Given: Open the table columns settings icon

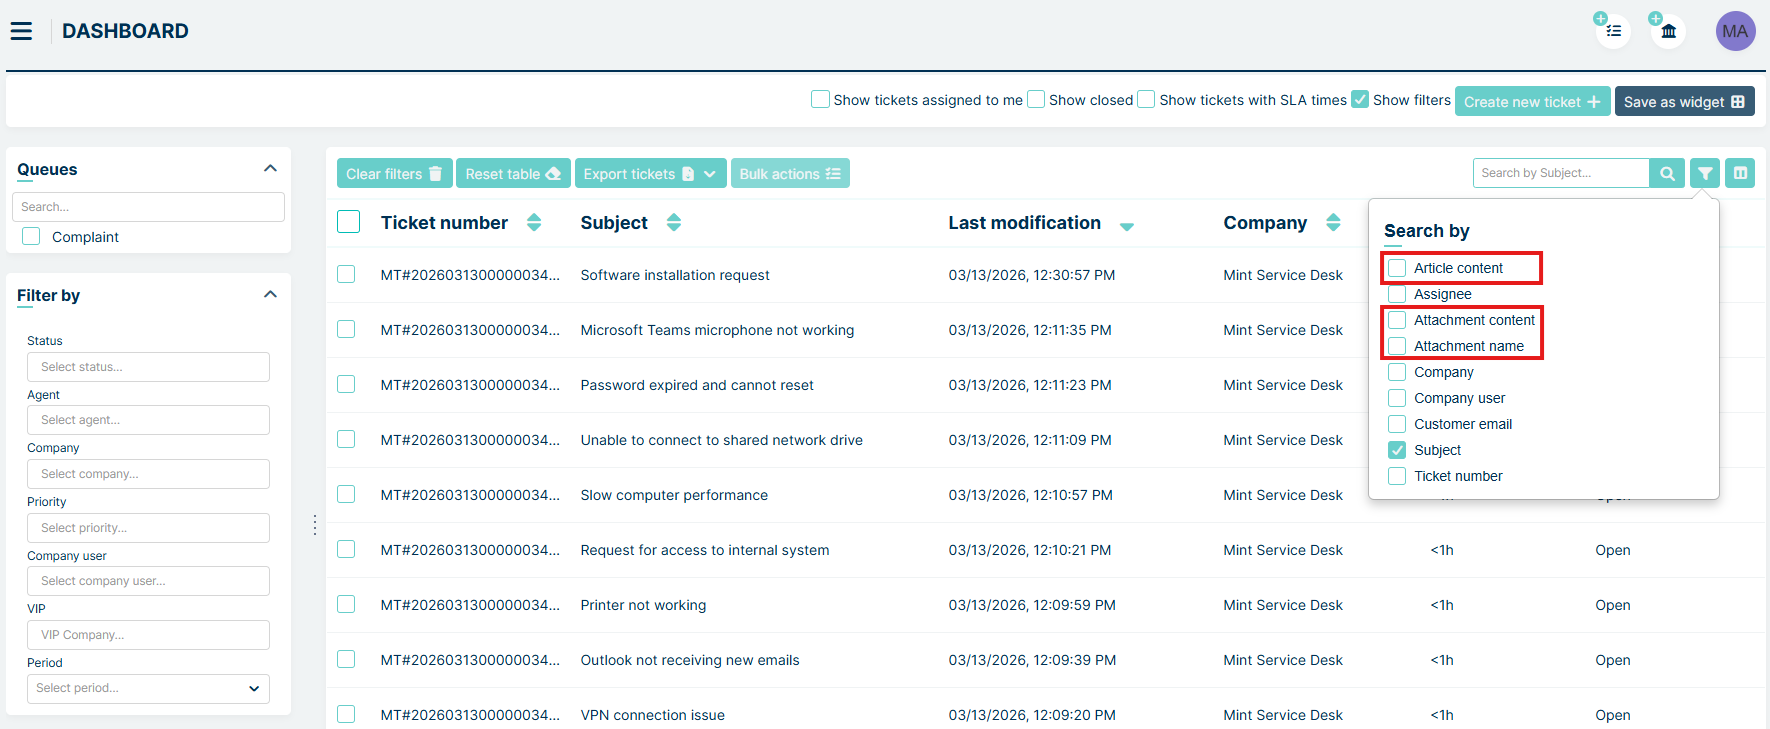Looking at the screenshot, I should (x=1740, y=174).
